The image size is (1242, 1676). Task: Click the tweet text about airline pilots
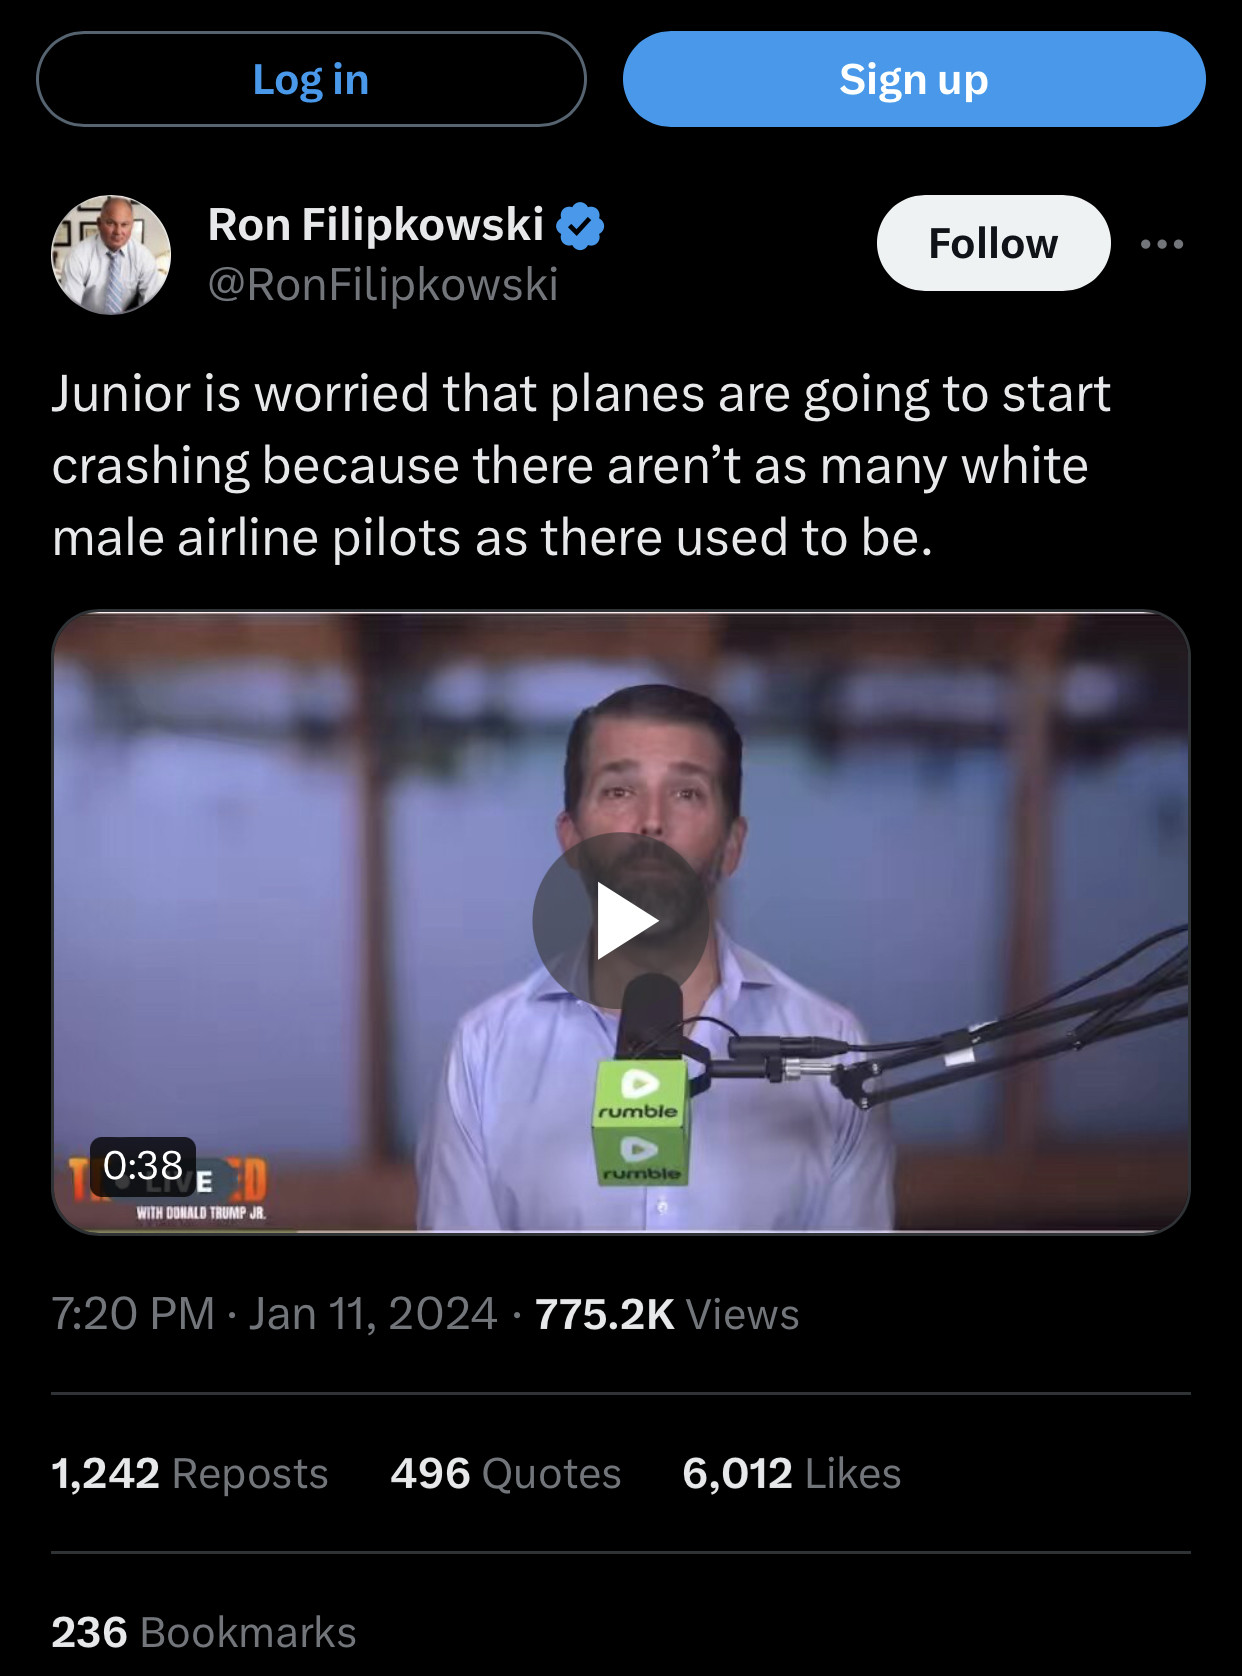pos(580,465)
